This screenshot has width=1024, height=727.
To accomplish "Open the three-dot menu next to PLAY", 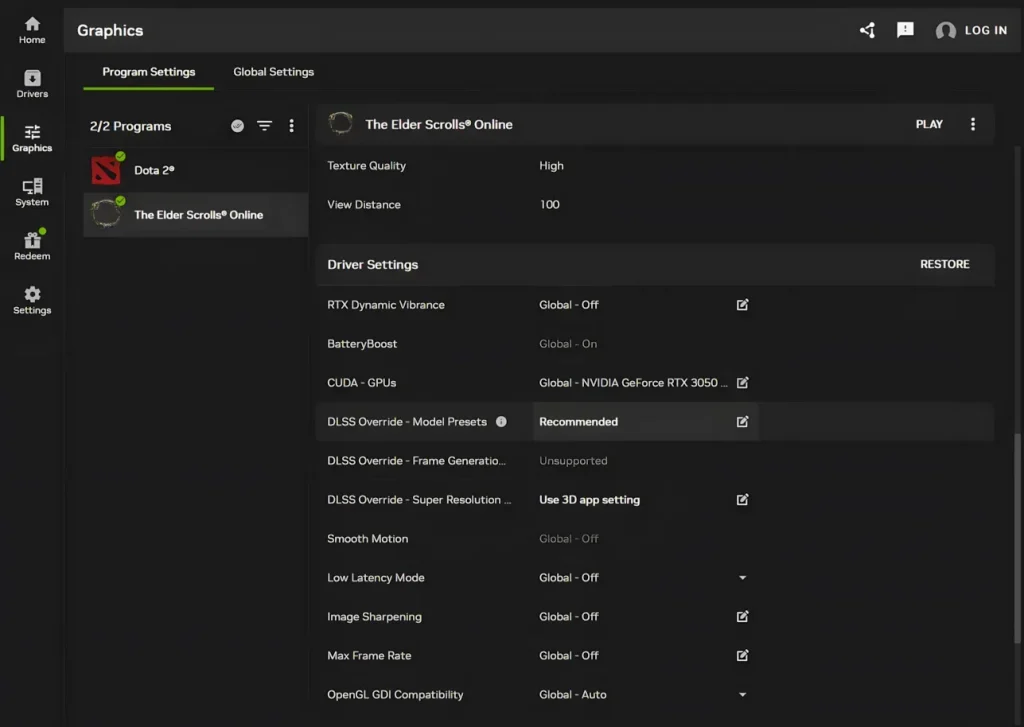I will [973, 124].
